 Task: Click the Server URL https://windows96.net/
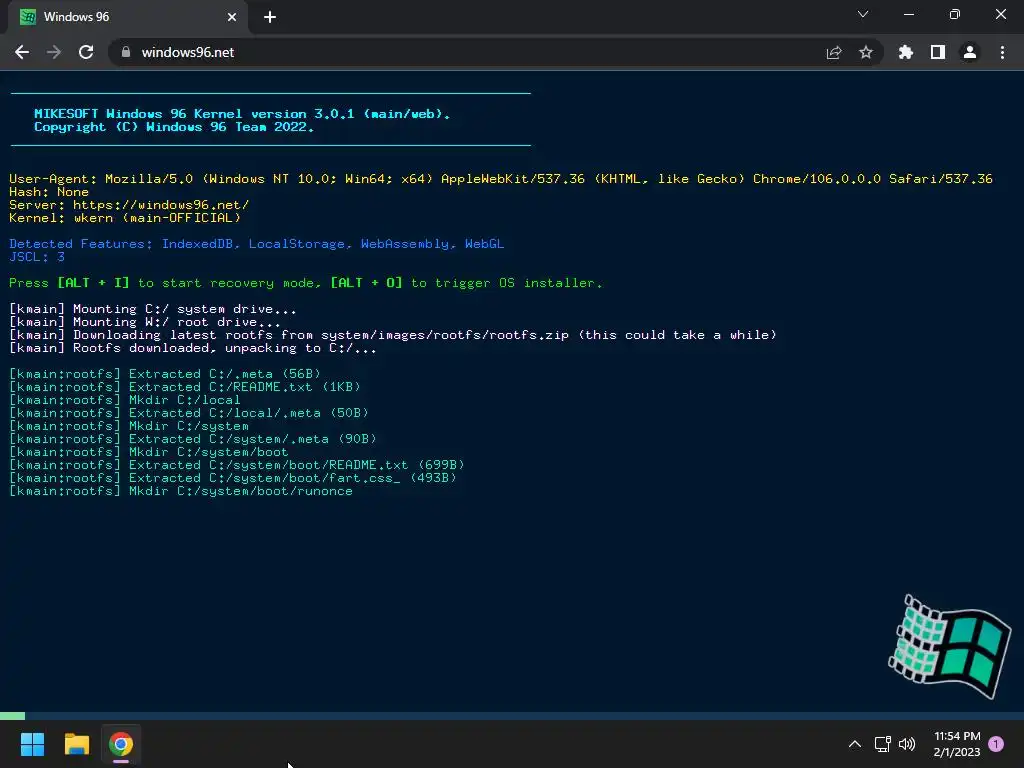(161, 205)
